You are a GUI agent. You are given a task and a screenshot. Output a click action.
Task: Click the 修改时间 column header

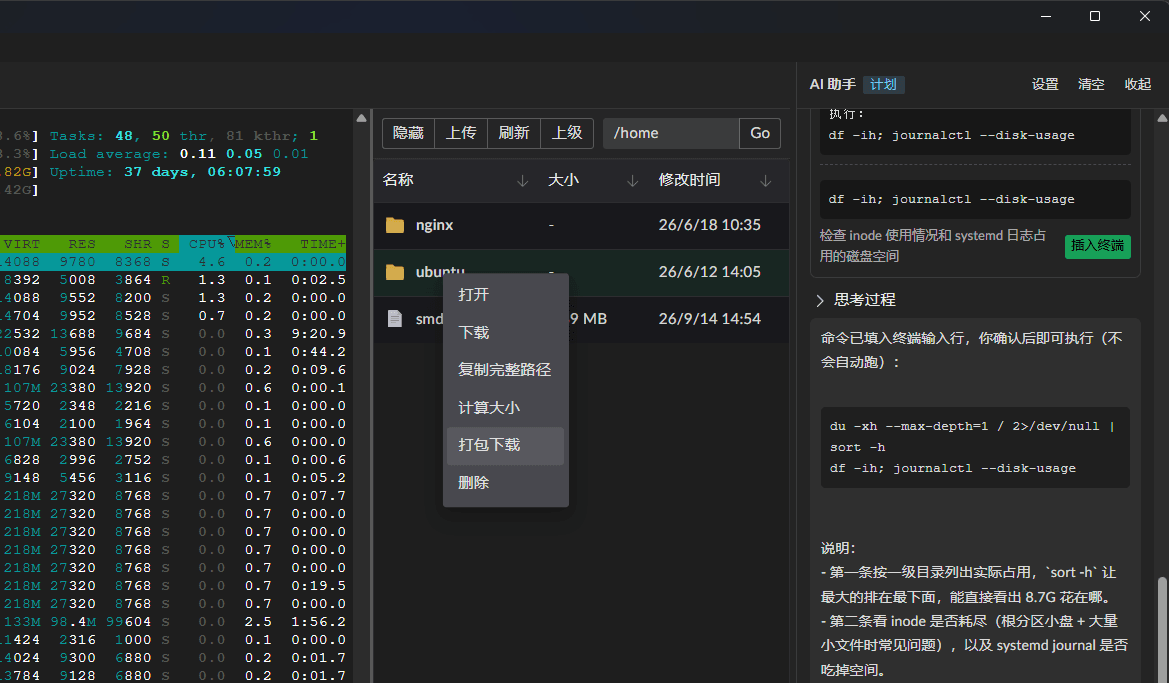click(690, 180)
